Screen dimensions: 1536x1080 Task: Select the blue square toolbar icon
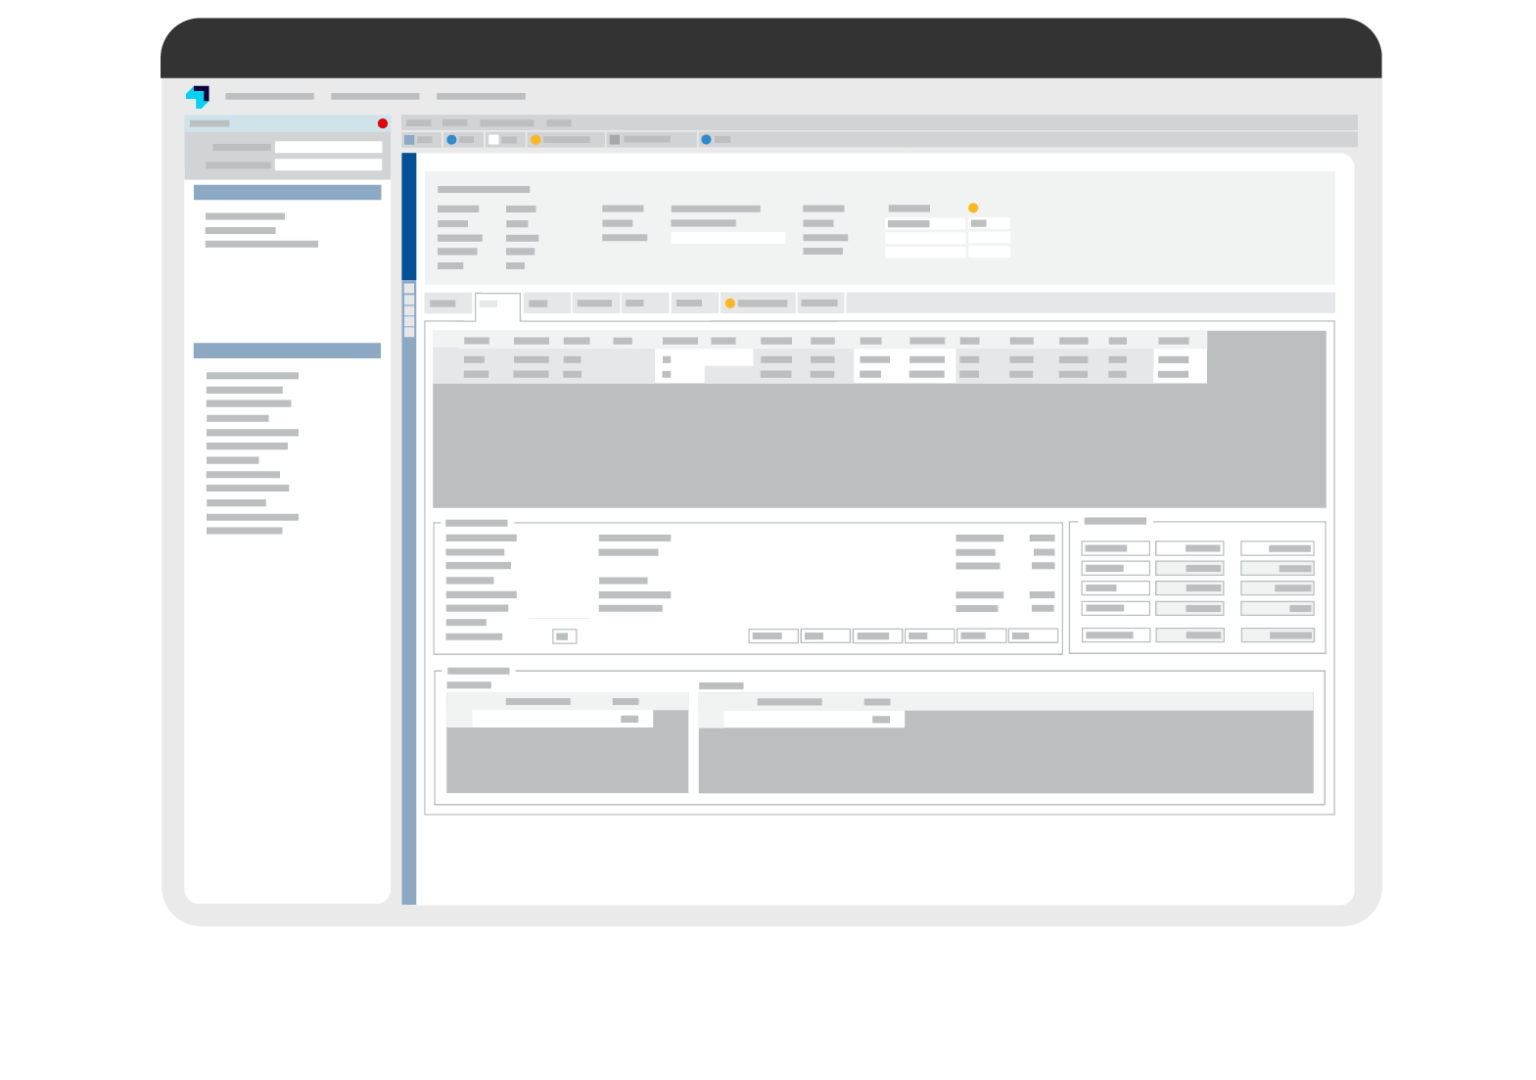408,139
